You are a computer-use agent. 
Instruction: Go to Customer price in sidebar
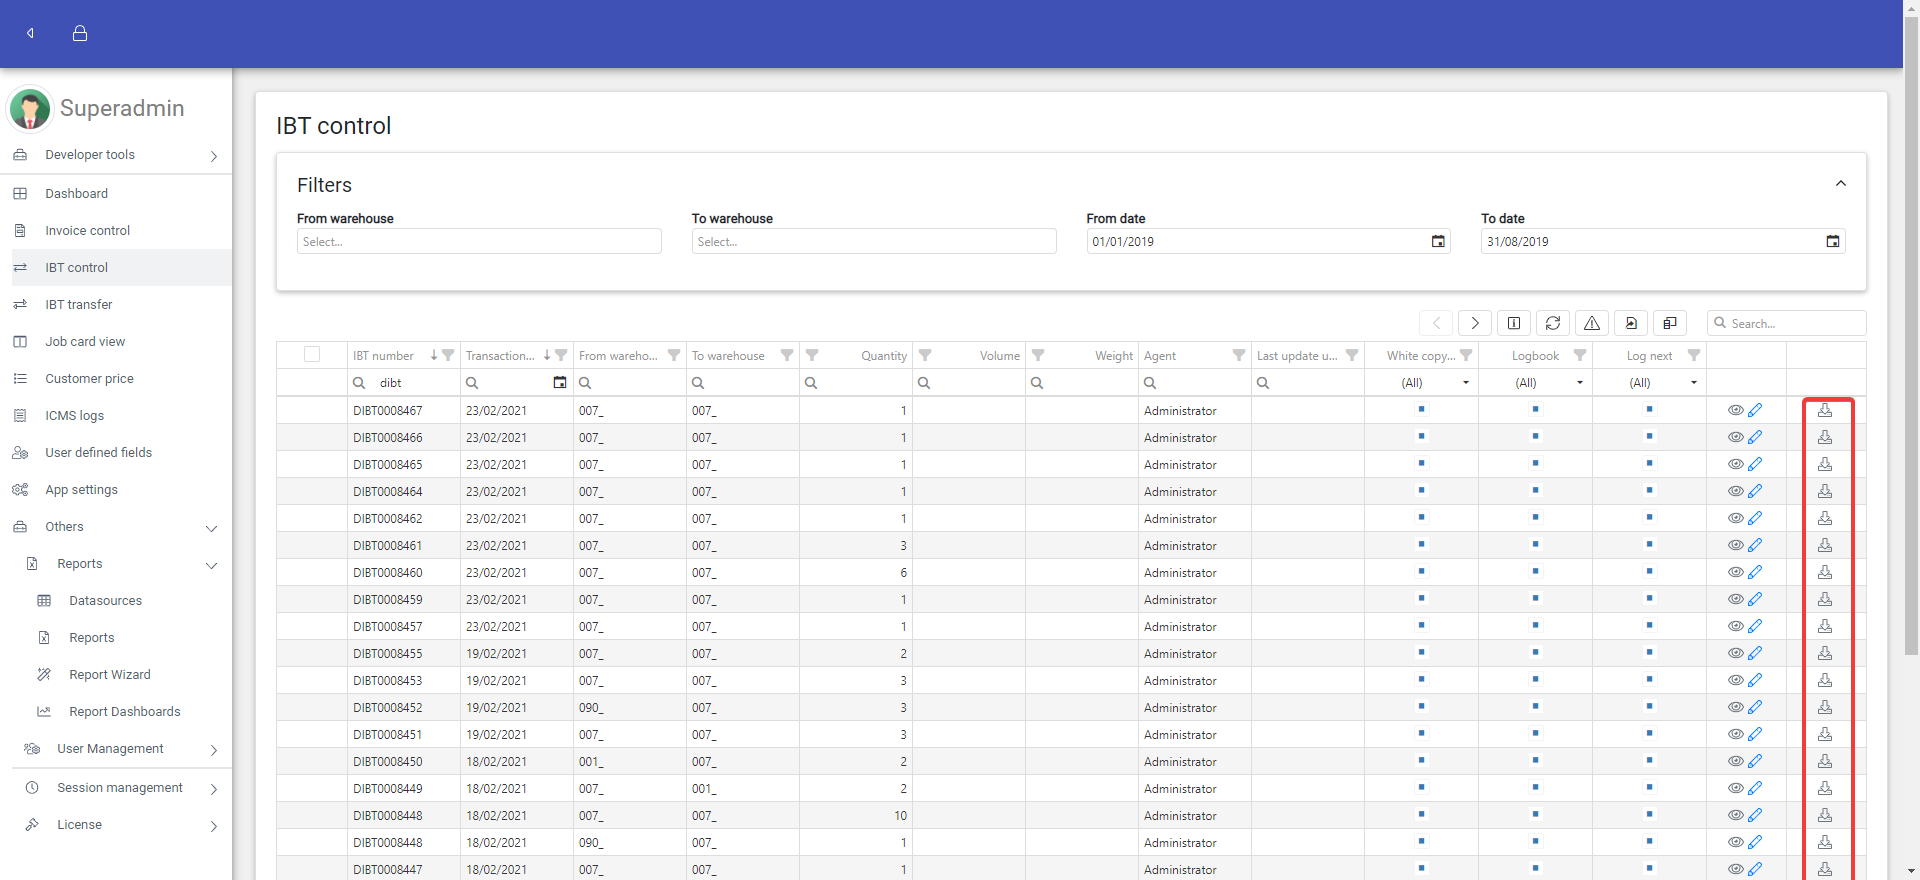click(89, 379)
